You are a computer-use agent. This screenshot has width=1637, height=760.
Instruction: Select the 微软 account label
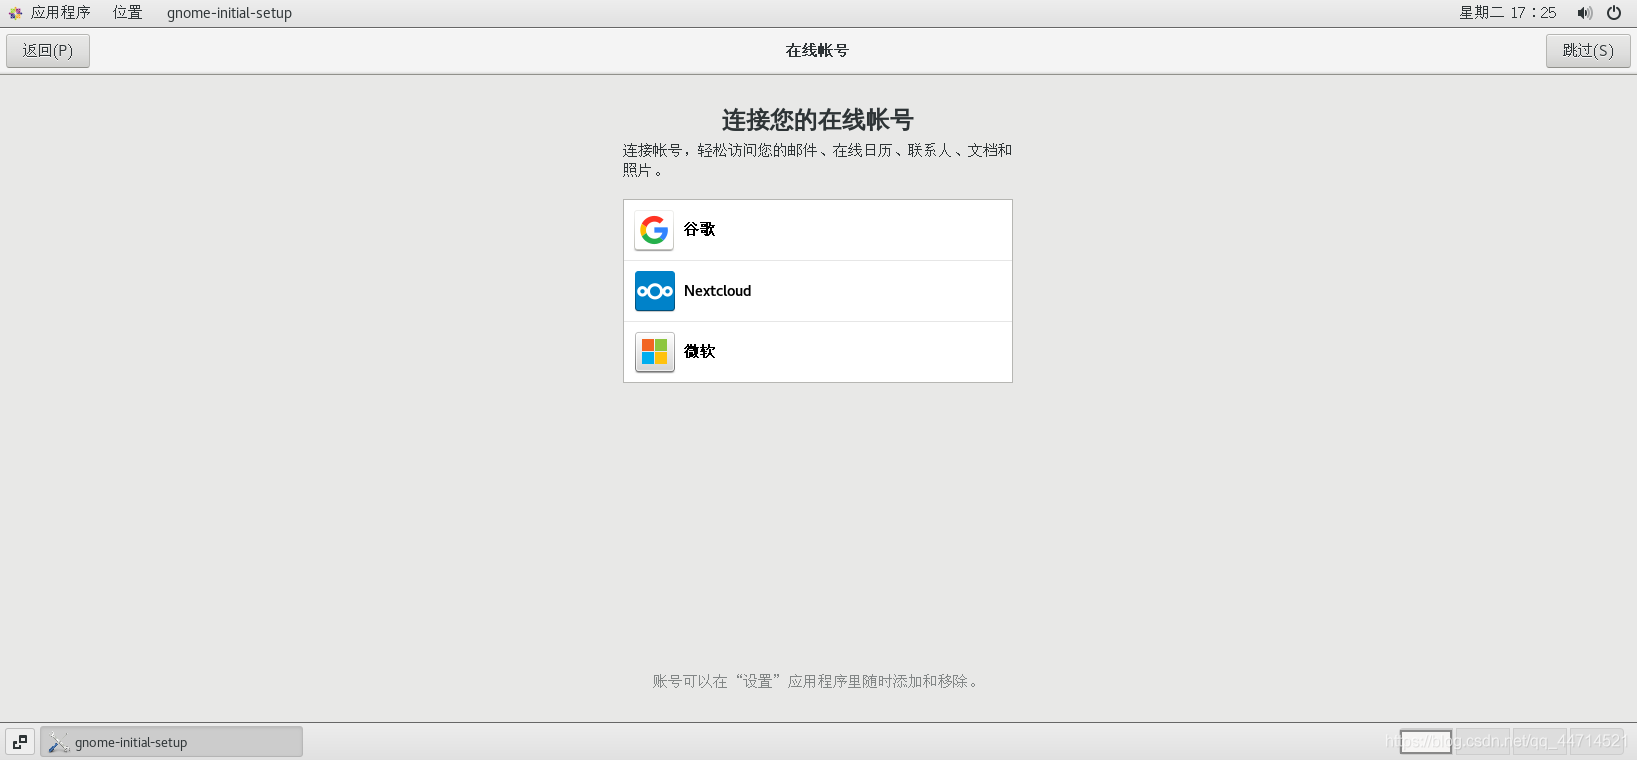point(699,352)
